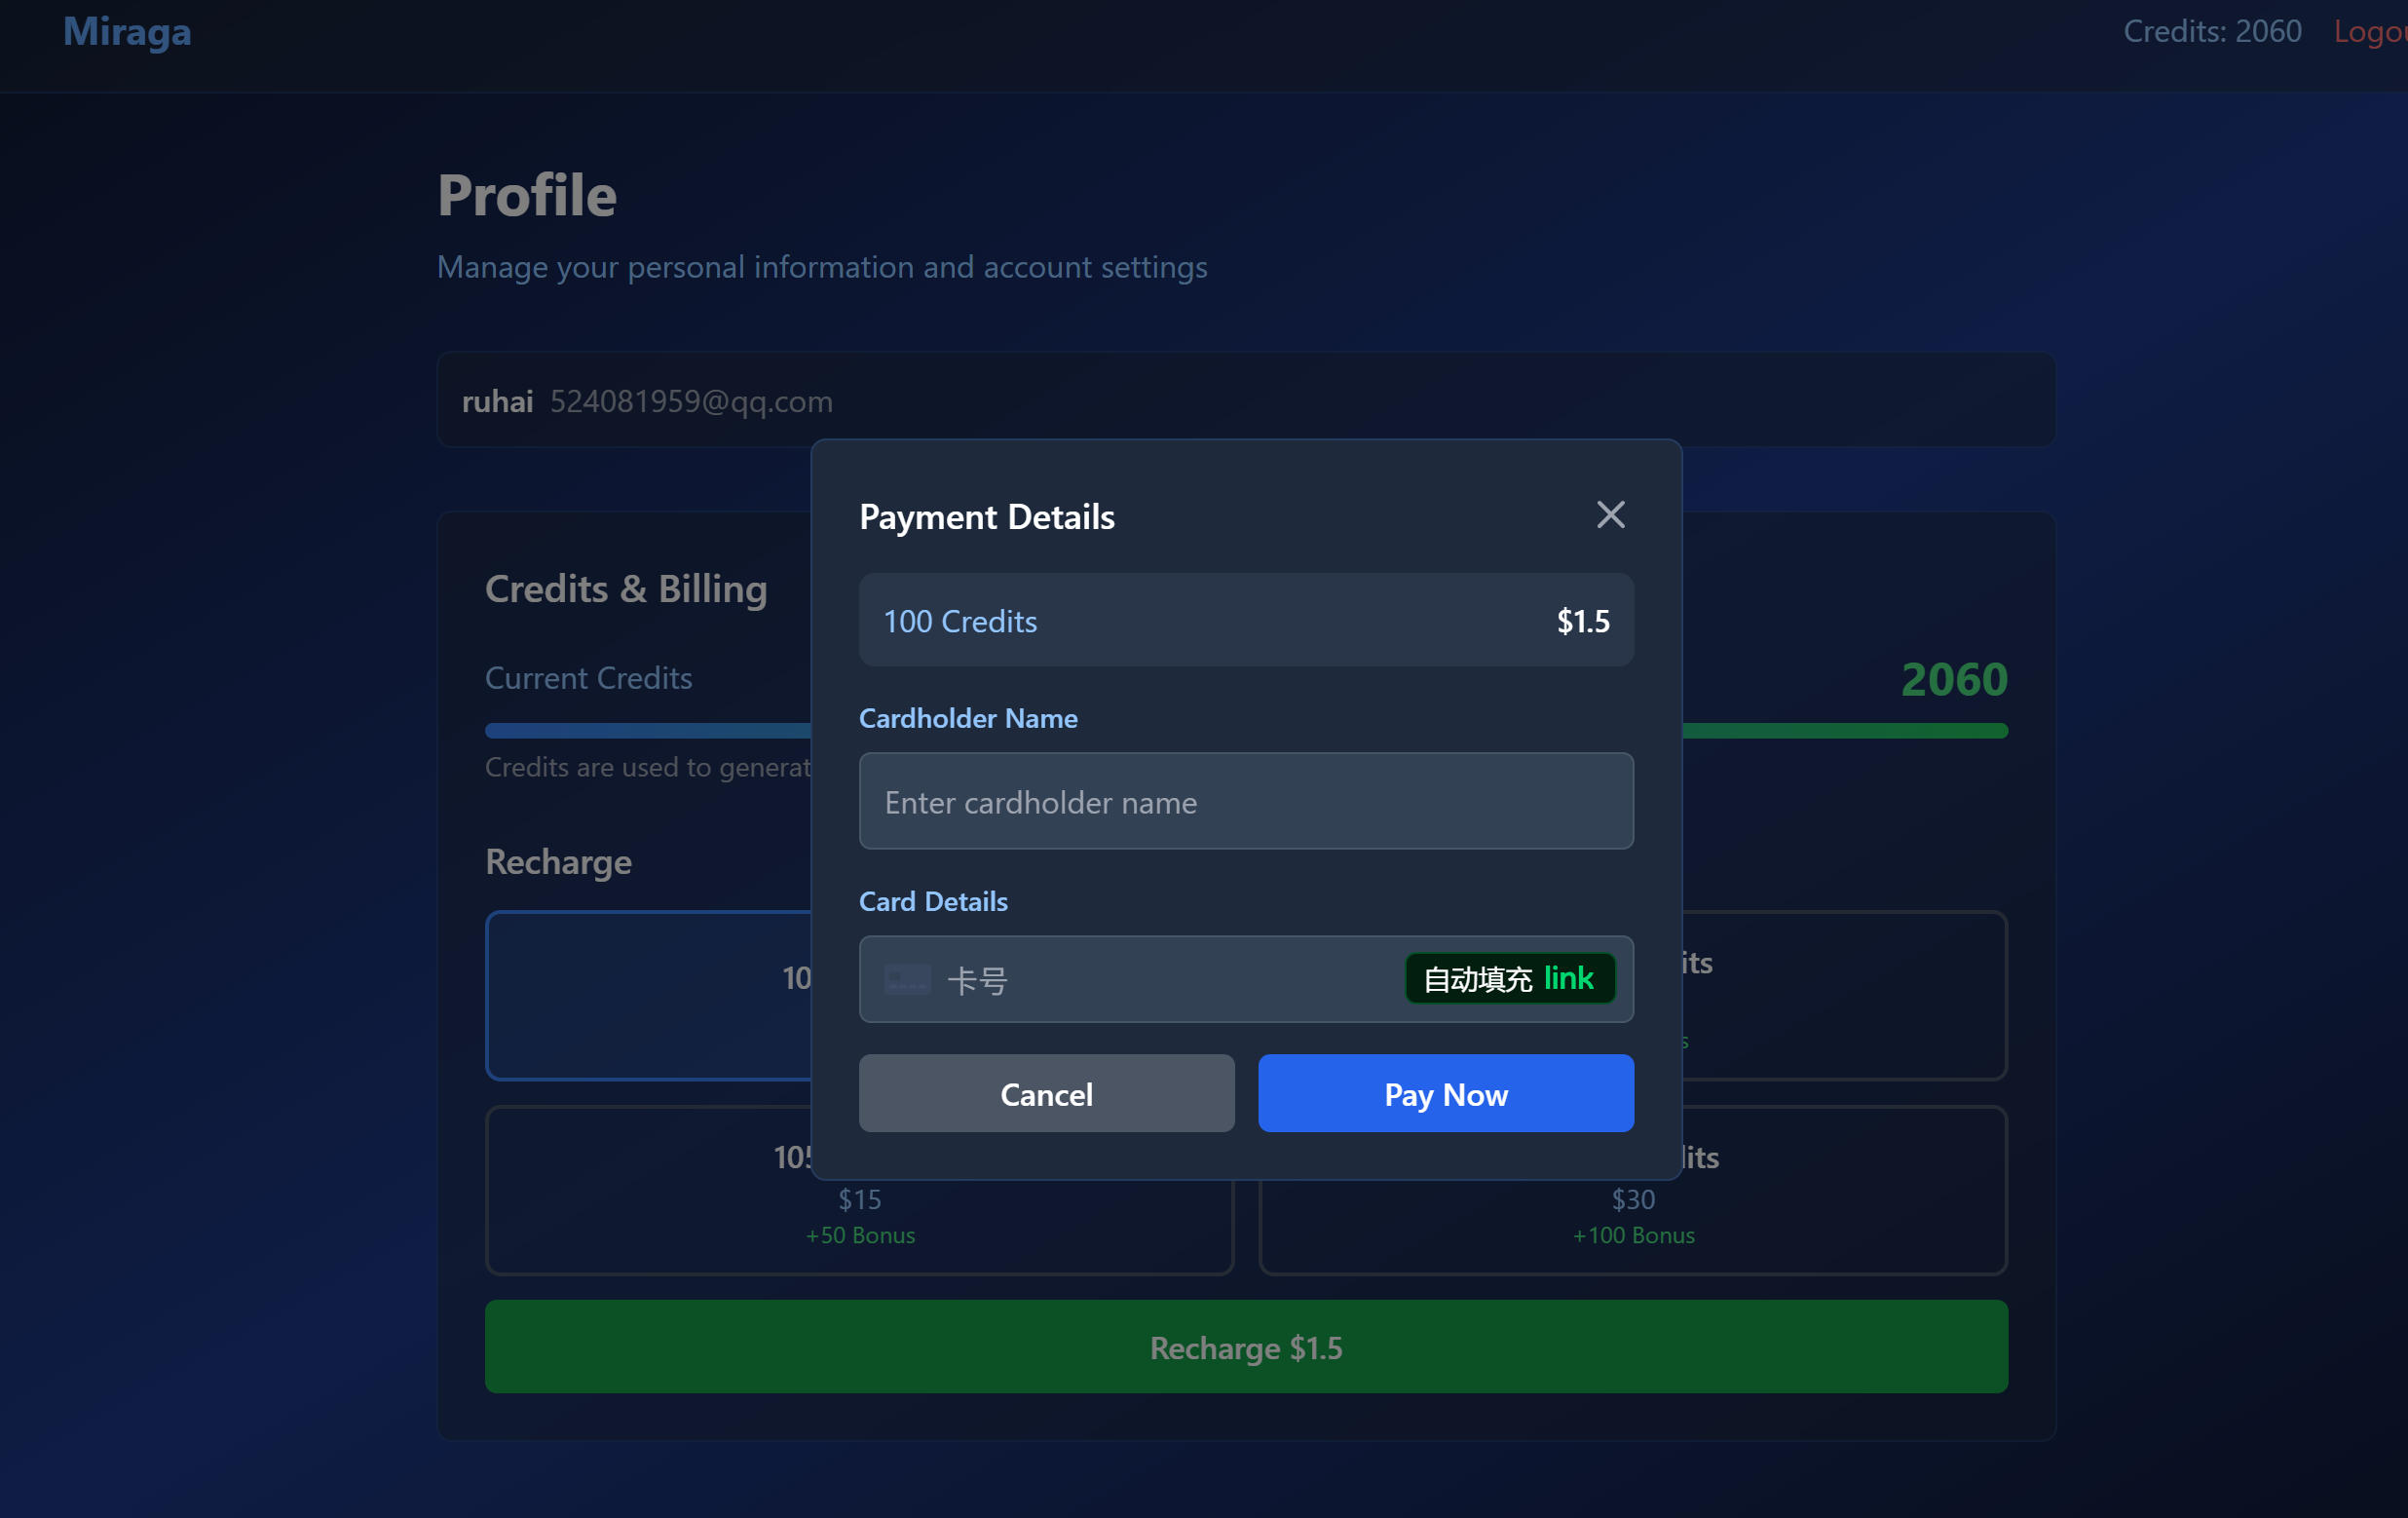
Task: Click the 100 Credits $1.5 summary row
Action: point(1245,620)
